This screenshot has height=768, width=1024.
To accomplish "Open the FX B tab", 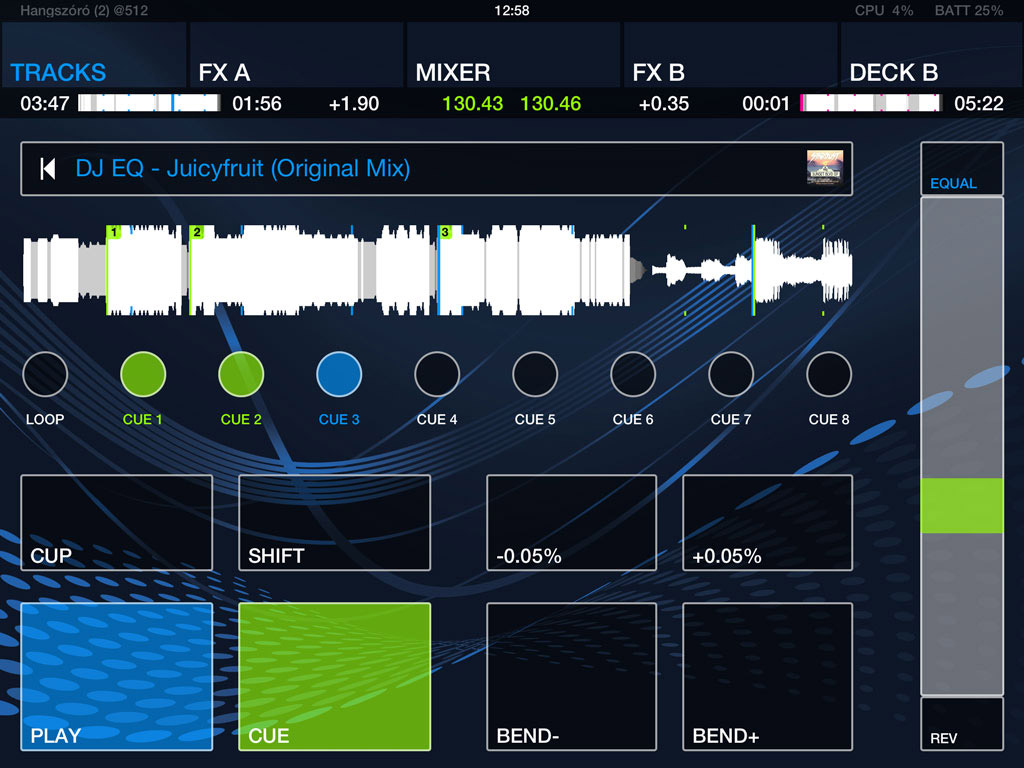I will 730,55.
